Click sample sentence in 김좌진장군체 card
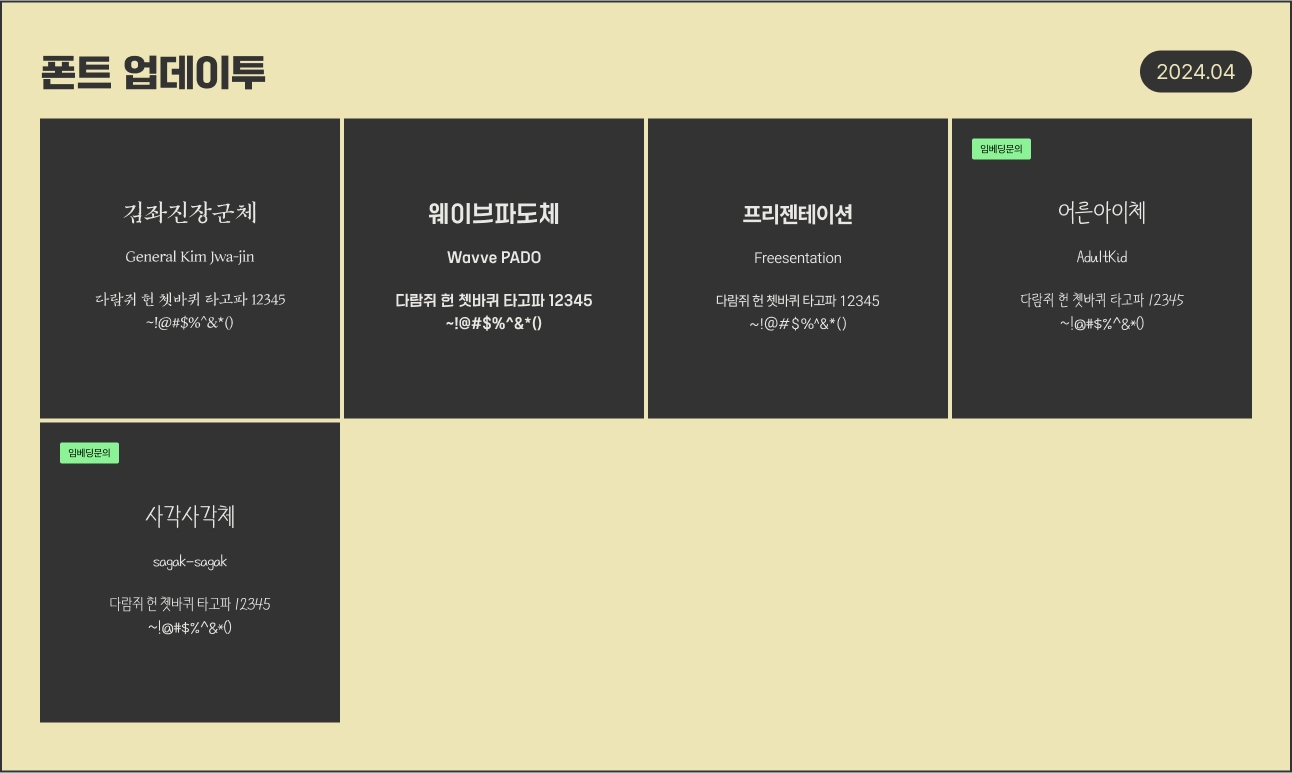The height and width of the screenshot is (773, 1292). click(x=190, y=300)
